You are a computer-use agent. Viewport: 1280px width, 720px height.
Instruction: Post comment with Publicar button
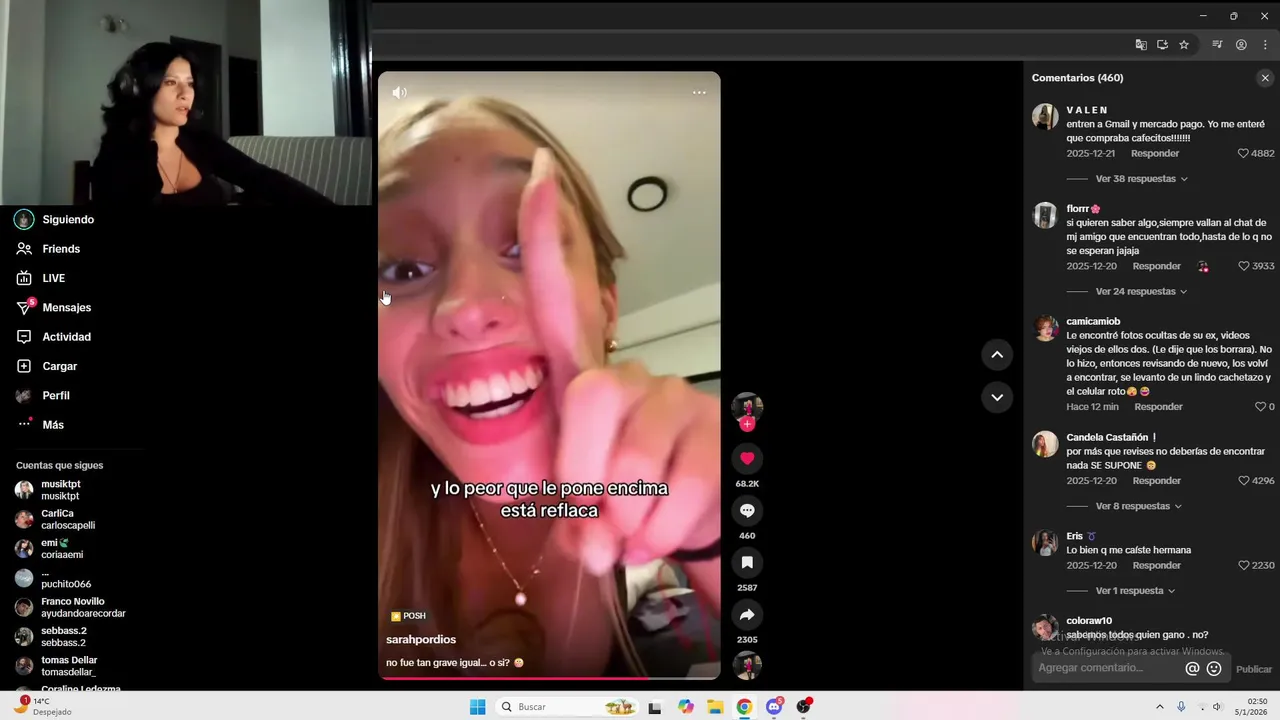(1254, 669)
